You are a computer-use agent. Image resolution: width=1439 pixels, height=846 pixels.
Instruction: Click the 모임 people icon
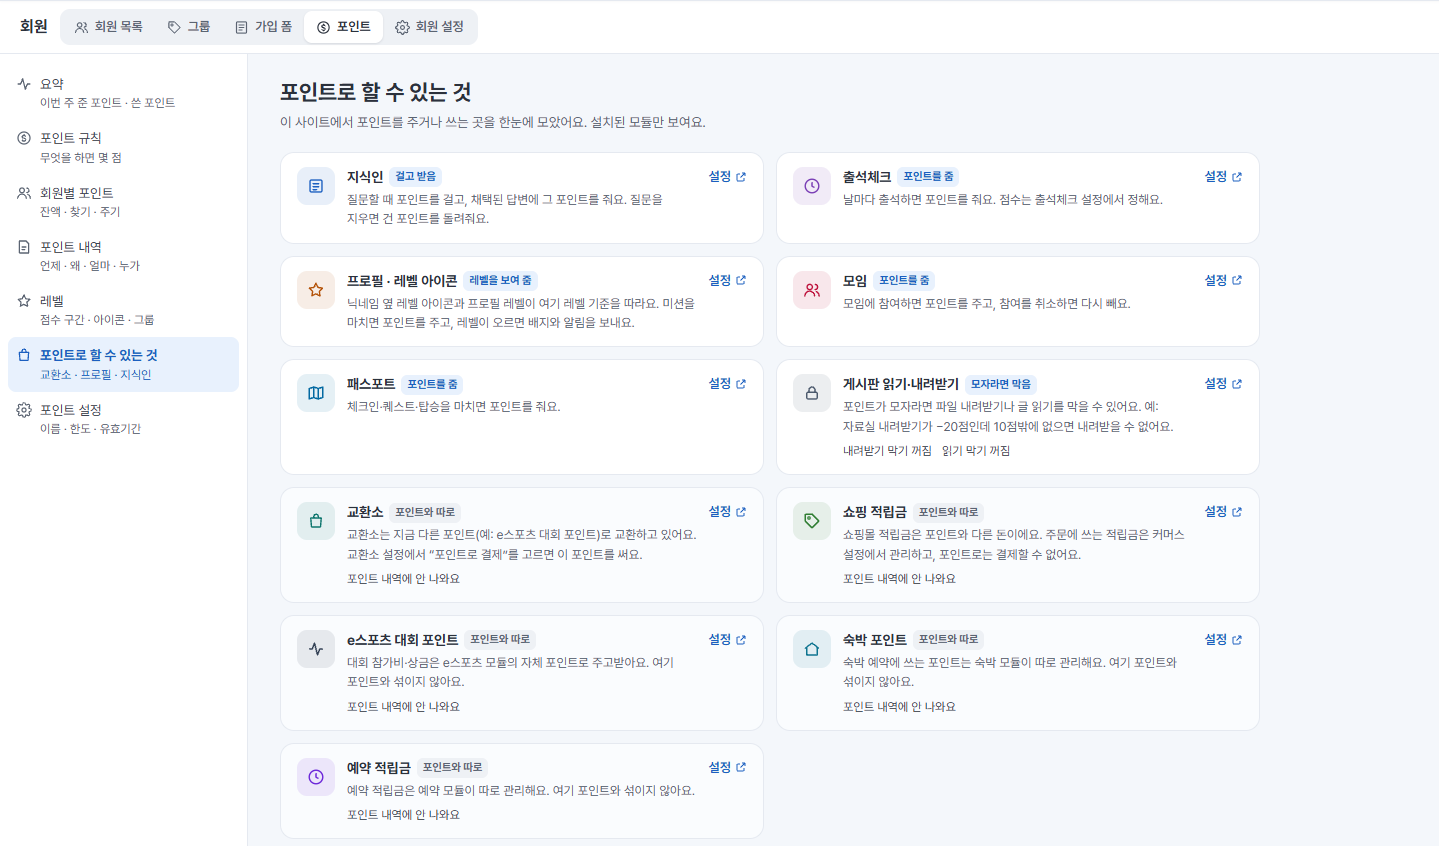pyautogui.click(x=812, y=290)
